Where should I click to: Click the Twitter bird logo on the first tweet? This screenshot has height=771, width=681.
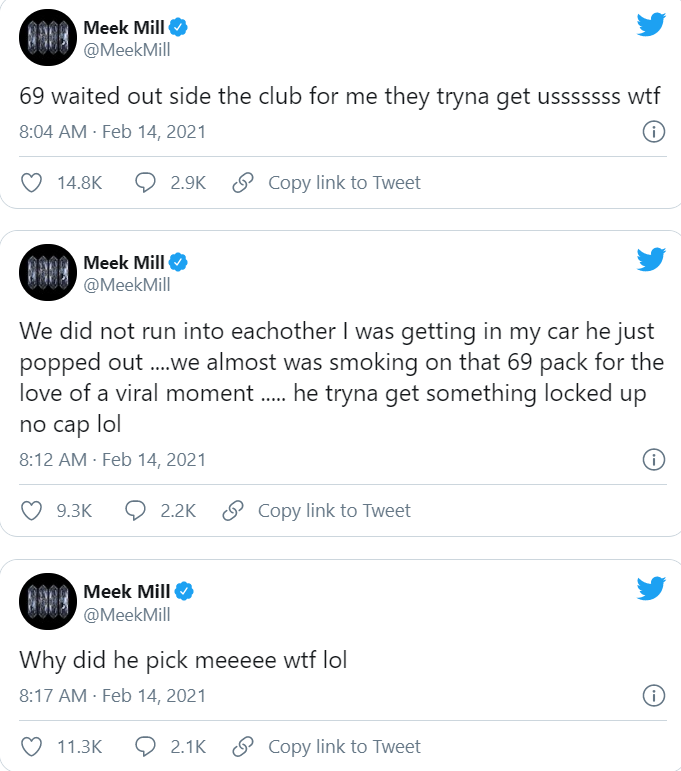coord(651,24)
